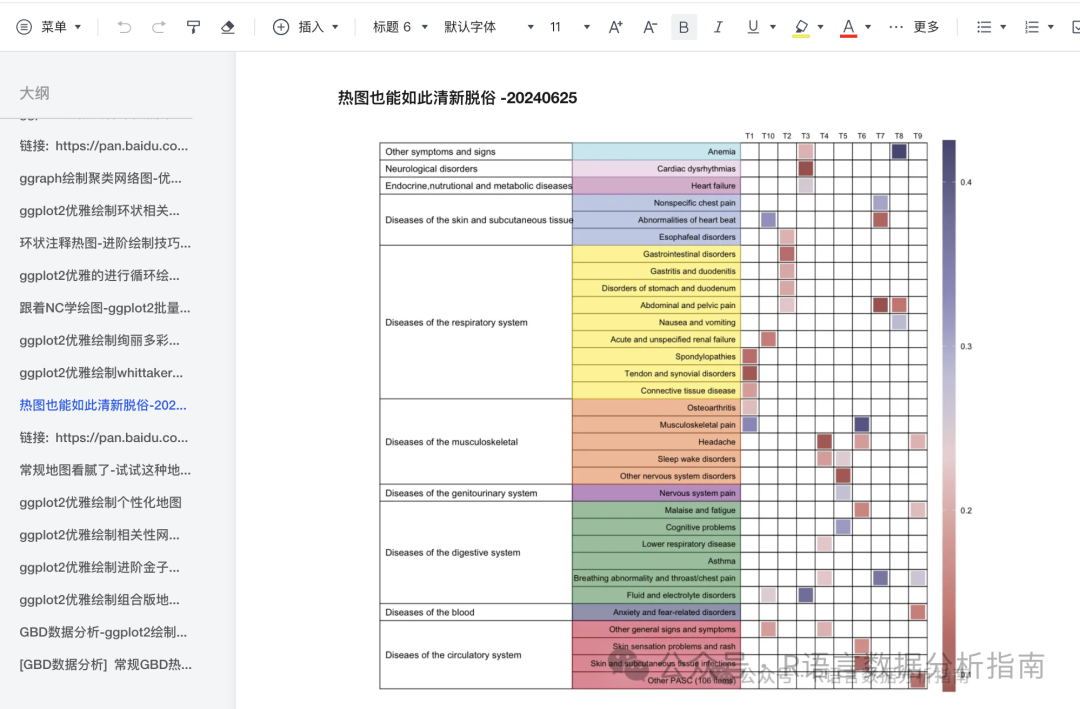Image resolution: width=1080 pixels, height=709 pixels.
Task: Redo the last action
Action: (x=158, y=27)
